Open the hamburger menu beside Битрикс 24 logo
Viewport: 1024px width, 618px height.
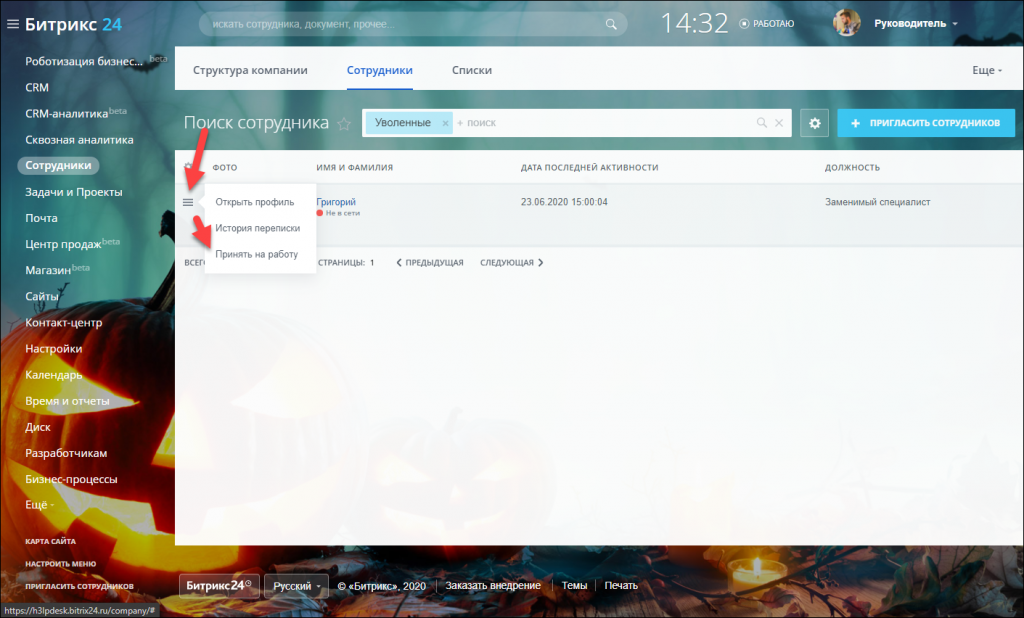12,24
